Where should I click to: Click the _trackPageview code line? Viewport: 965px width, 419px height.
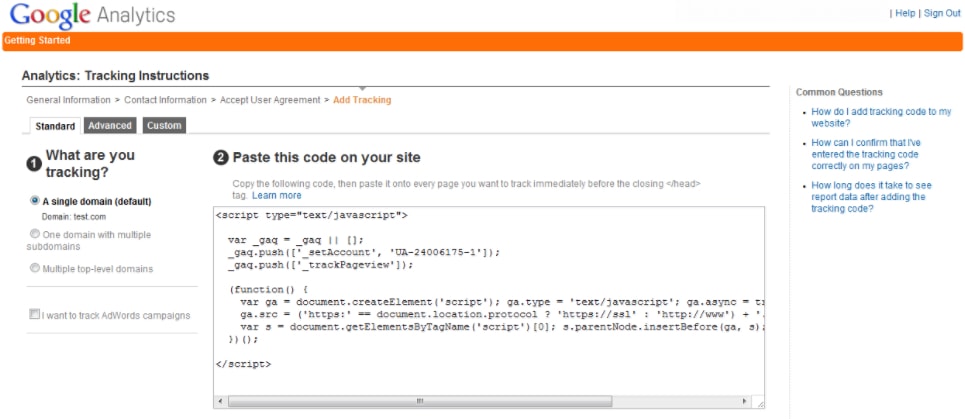(320, 265)
